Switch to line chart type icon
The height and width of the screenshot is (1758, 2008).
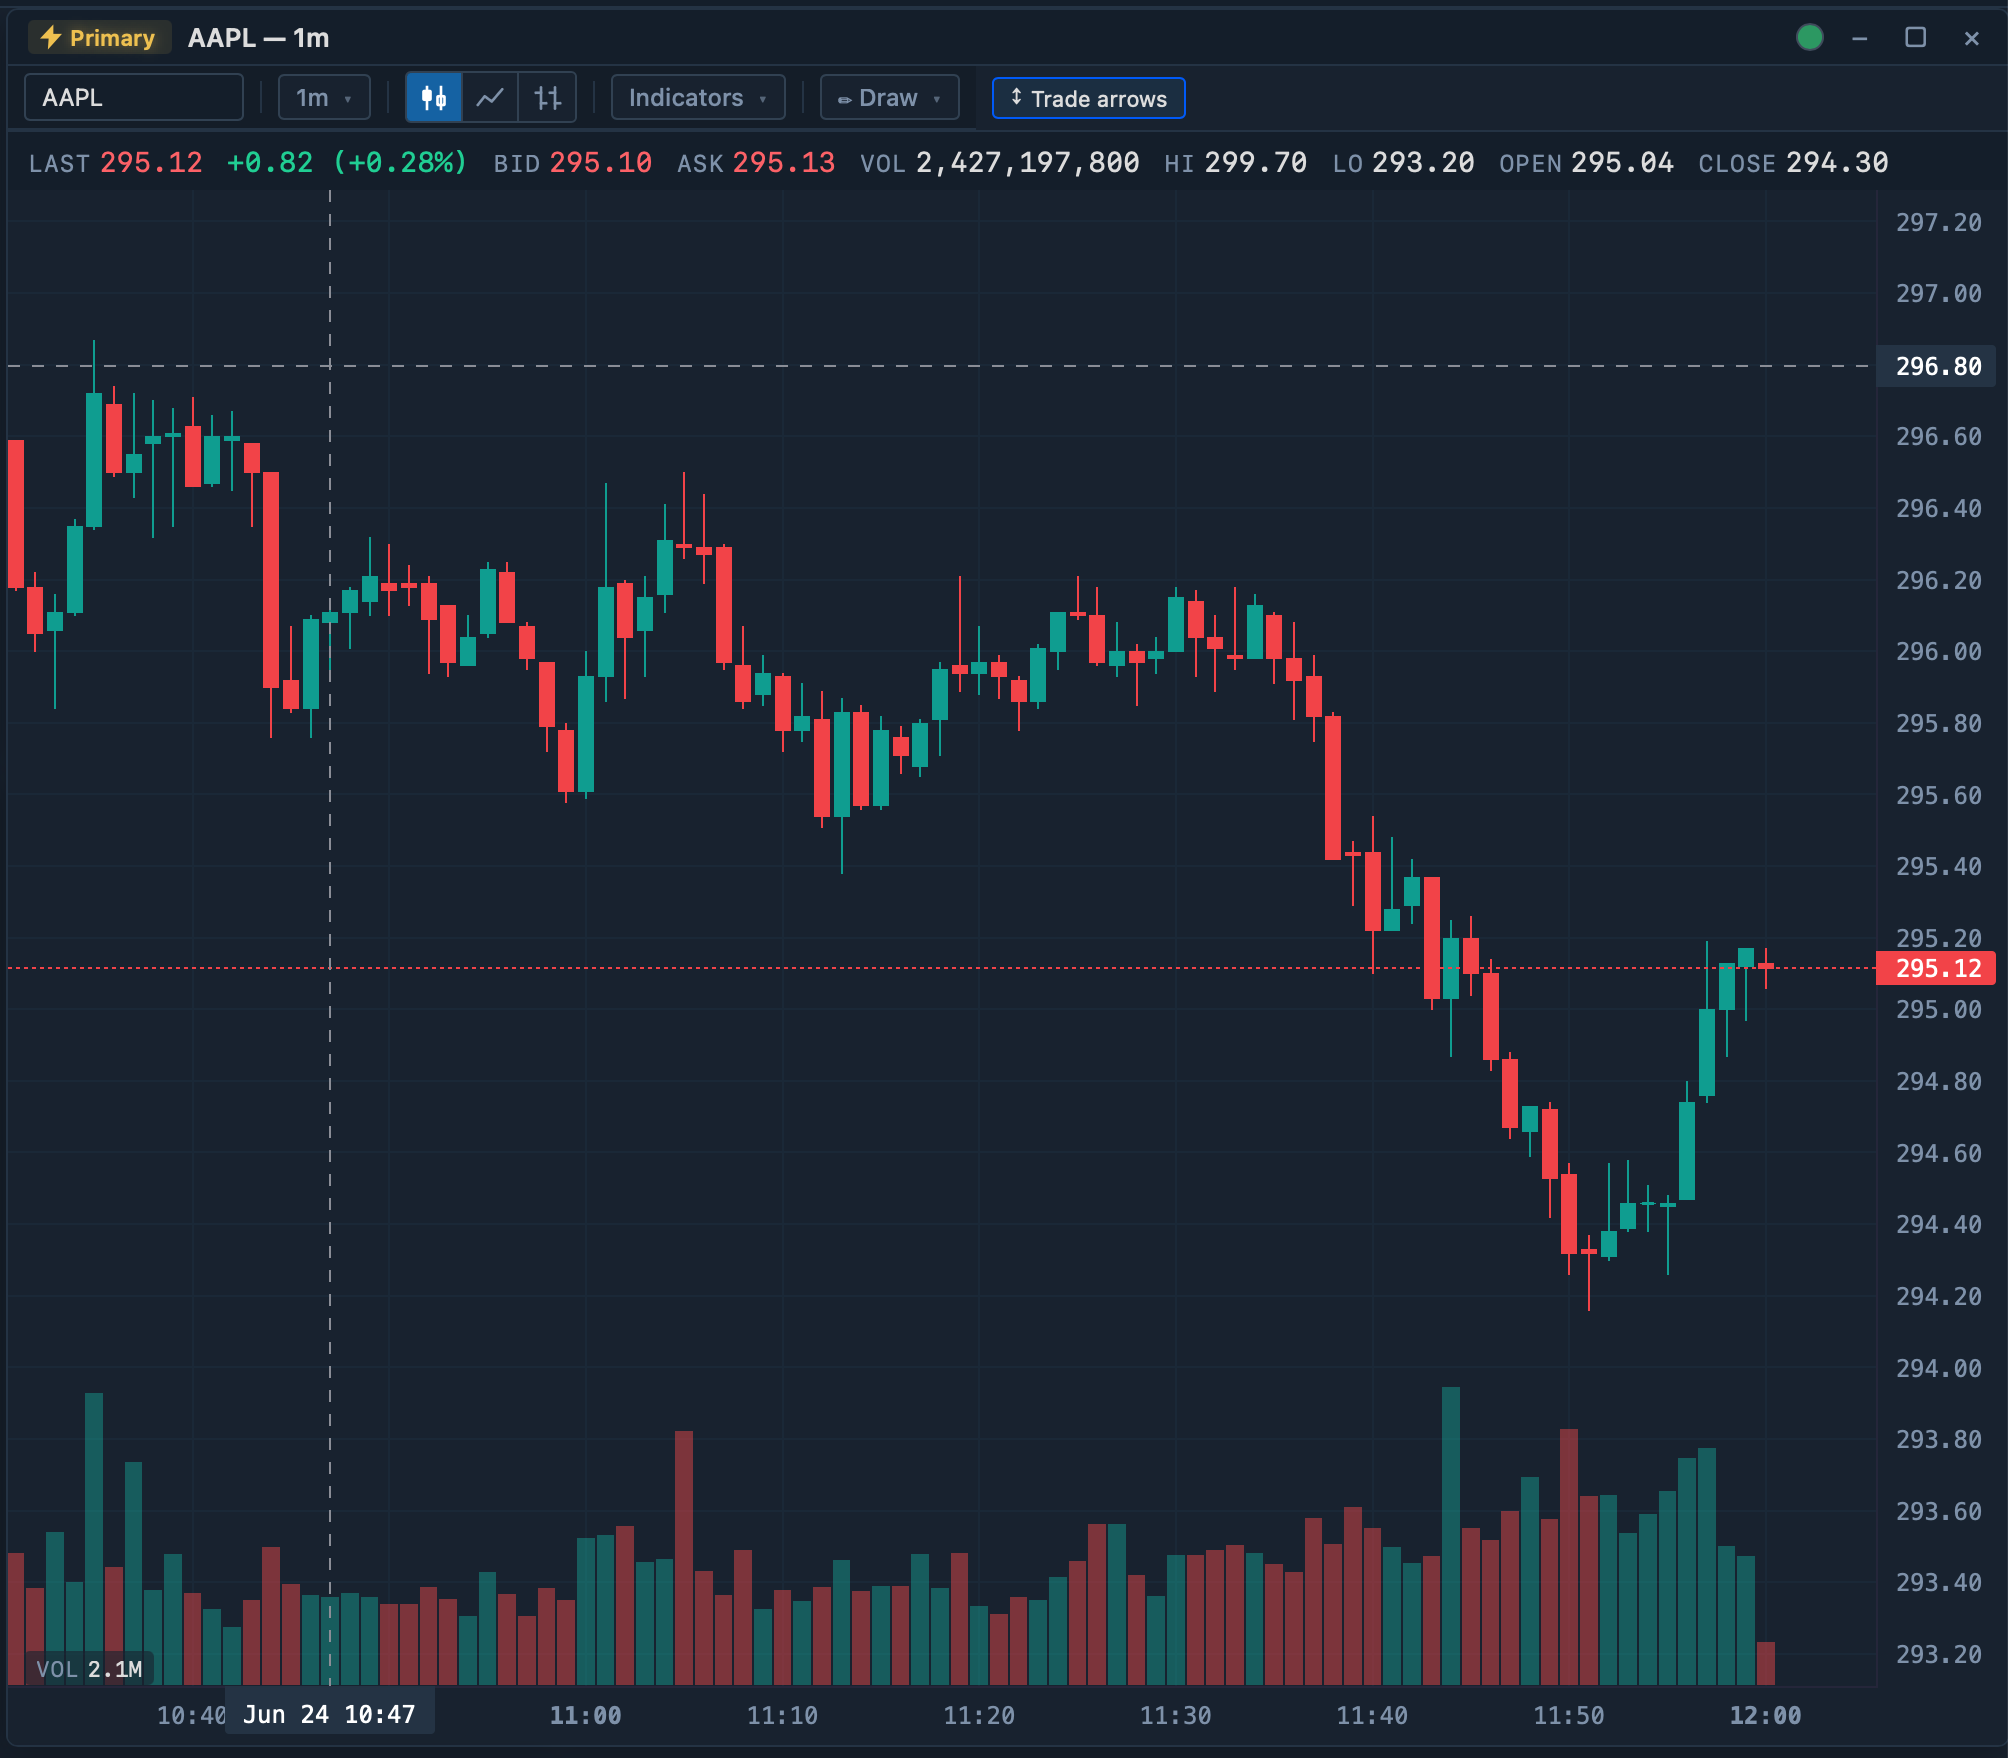click(x=490, y=98)
